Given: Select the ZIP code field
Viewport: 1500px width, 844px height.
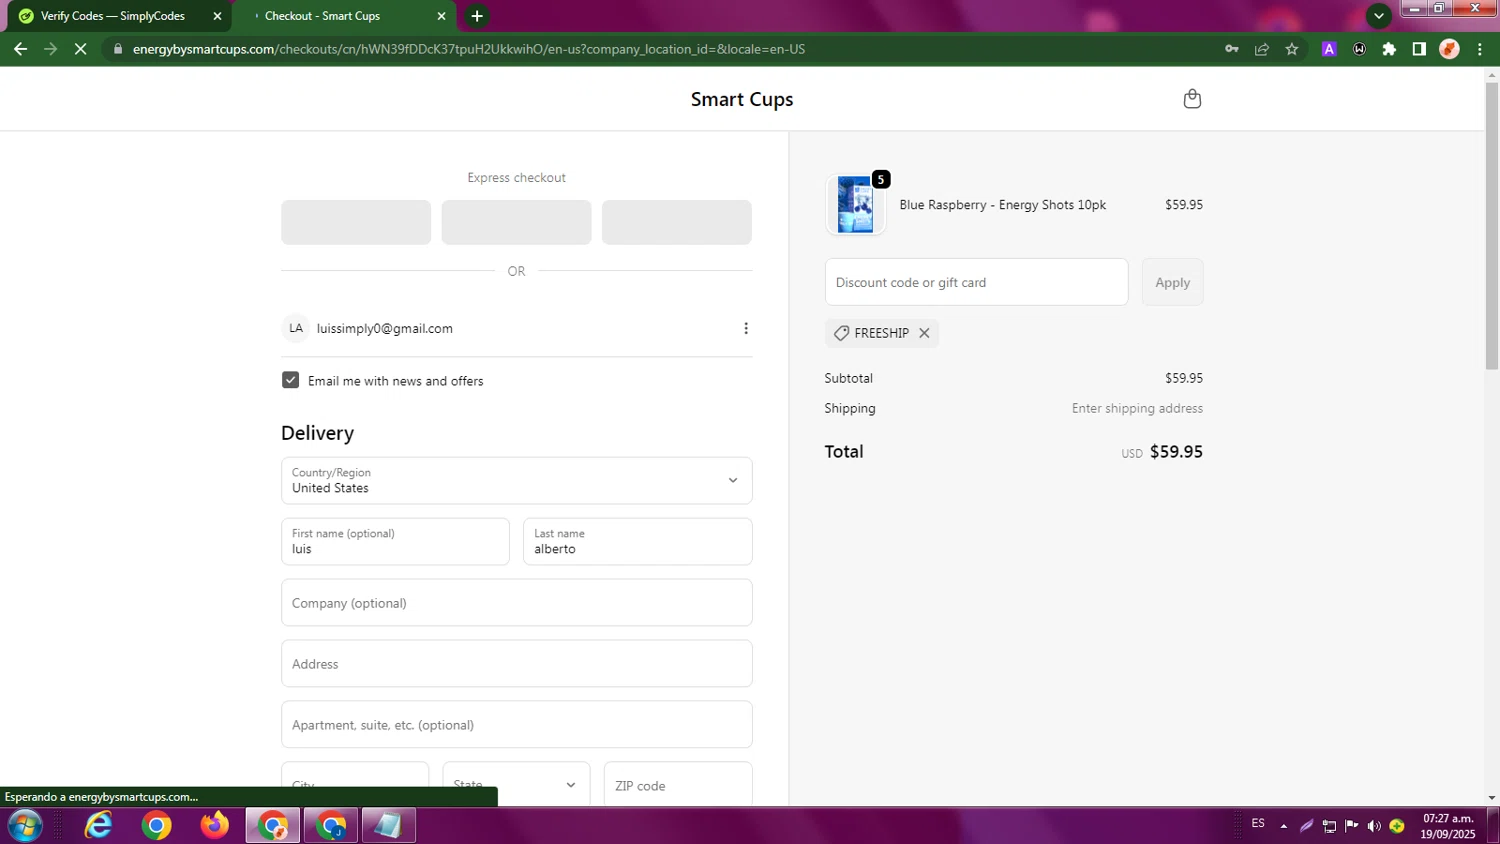Looking at the screenshot, I should click(677, 784).
